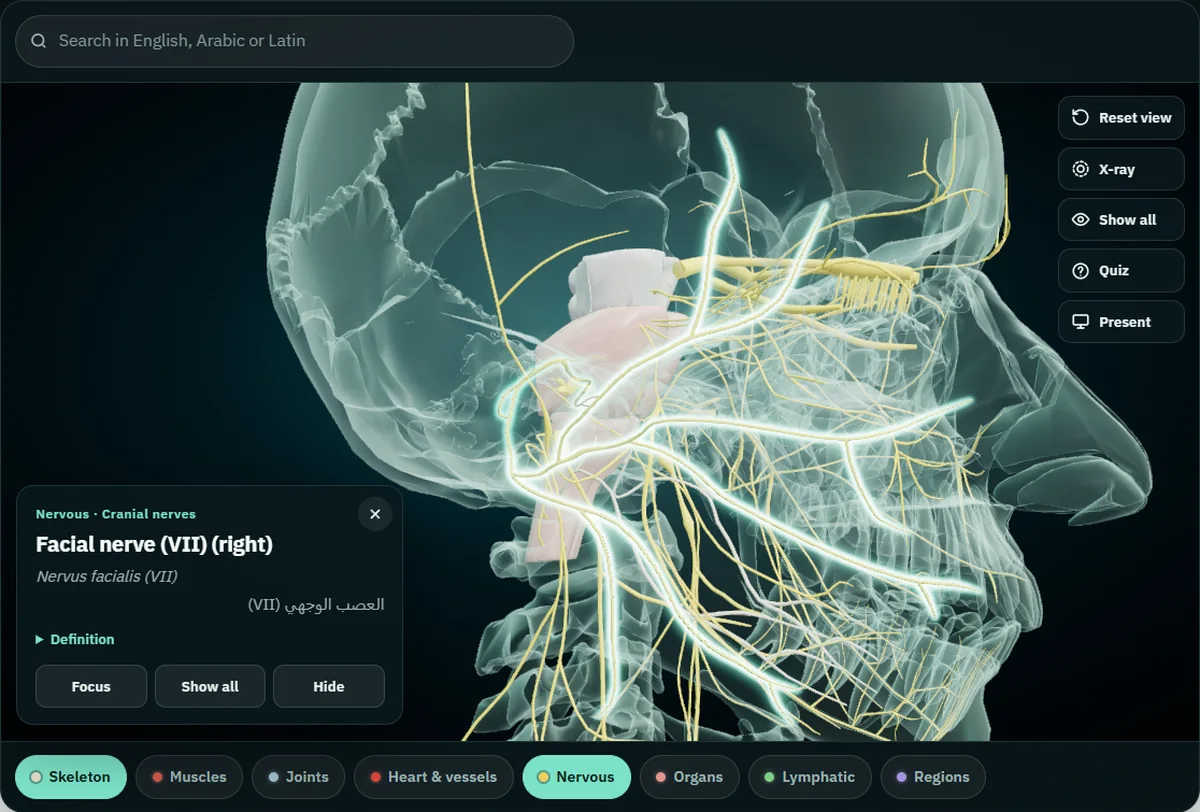Click the "Nervous · Cranial nerves" breadcrumb
The height and width of the screenshot is (812, 1200).
tap(116, 514)
